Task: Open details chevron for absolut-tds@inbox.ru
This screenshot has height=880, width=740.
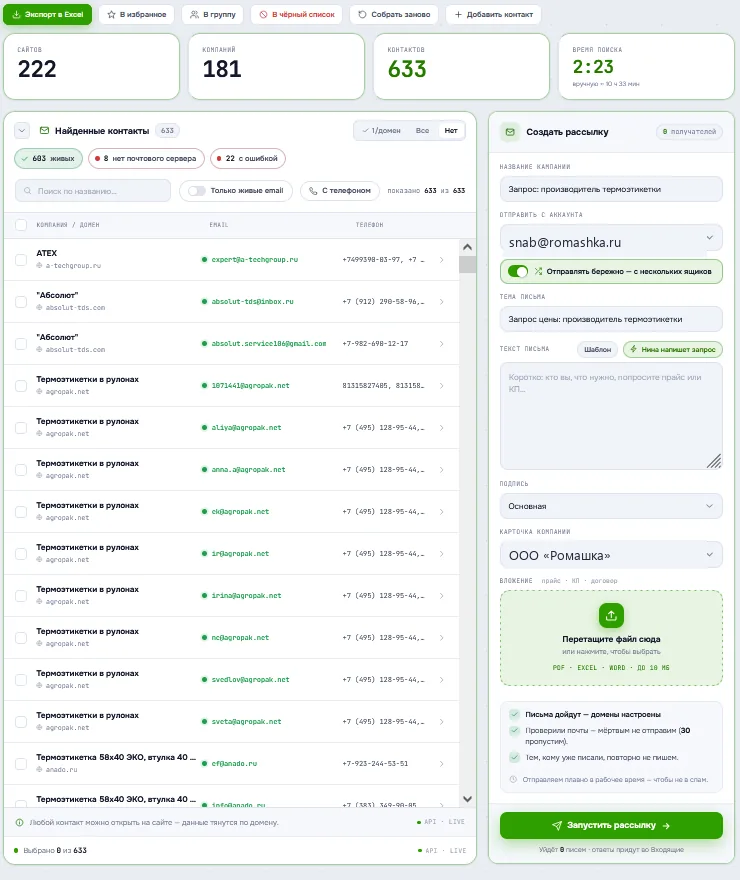Action: tap(442, 301)
